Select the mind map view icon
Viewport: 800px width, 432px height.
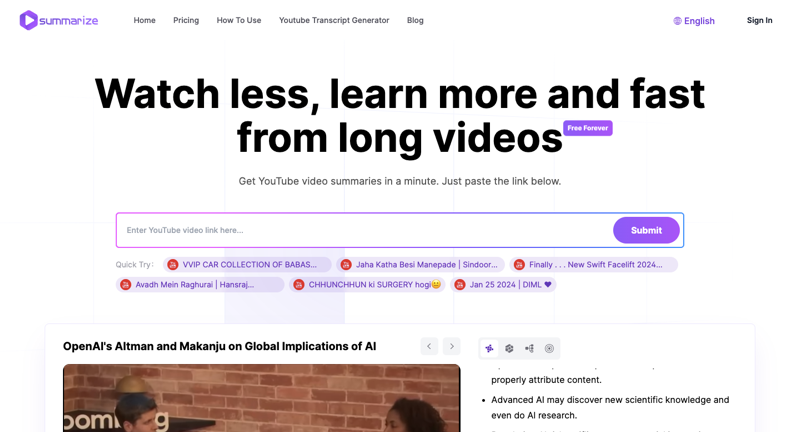tap(529, 348)
